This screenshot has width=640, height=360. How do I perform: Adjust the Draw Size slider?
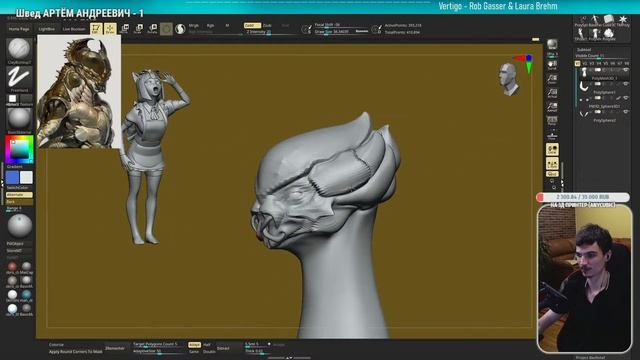coord(341,31)
